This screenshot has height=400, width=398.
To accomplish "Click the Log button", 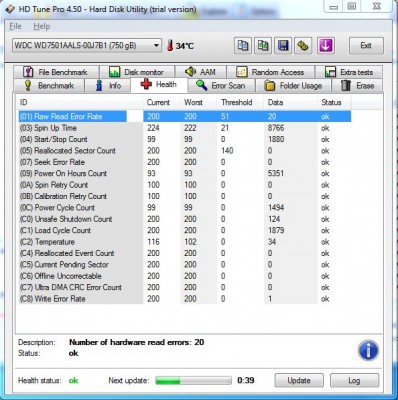I will (354, 380).
